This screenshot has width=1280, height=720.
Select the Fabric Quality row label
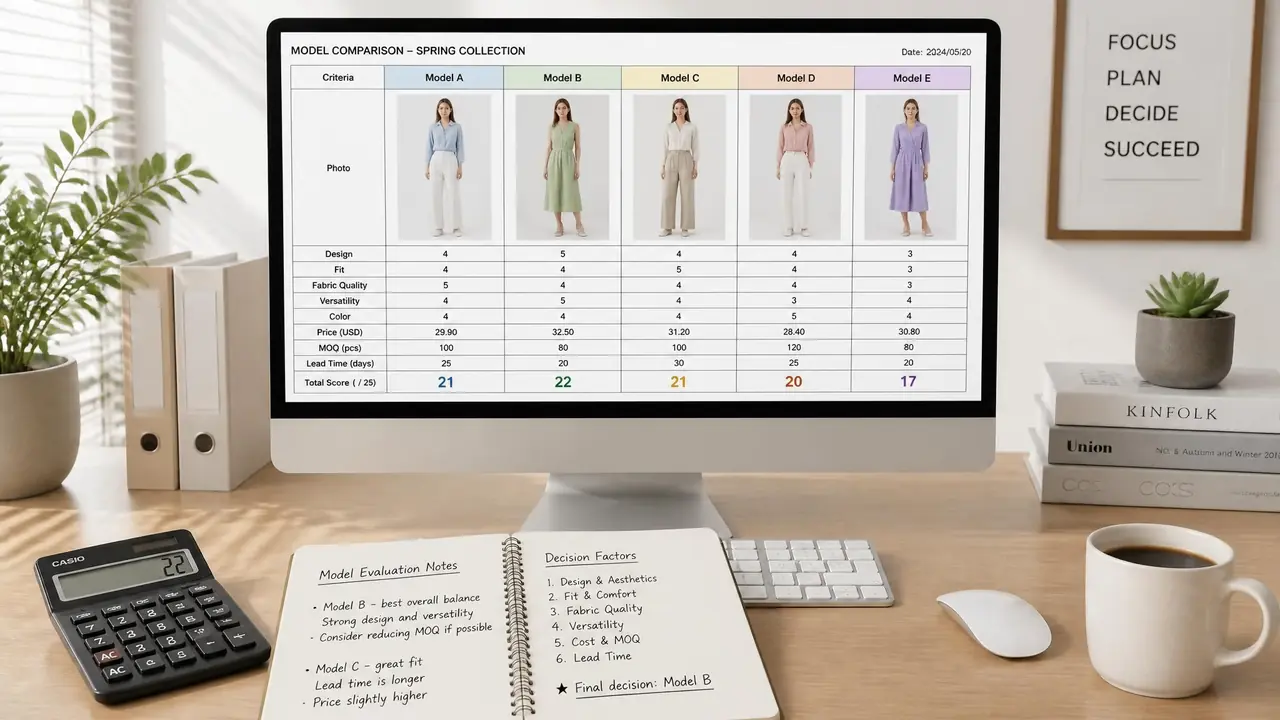(x=338, y=285)
